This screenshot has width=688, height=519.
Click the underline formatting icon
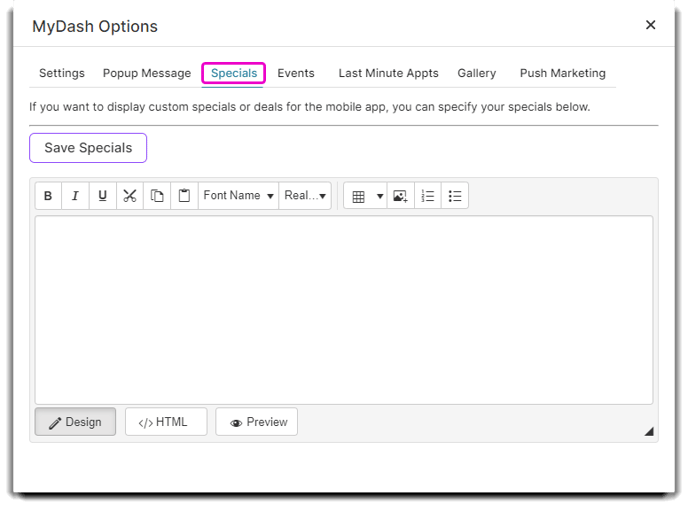pyautogui.click(x=103, y=196)
